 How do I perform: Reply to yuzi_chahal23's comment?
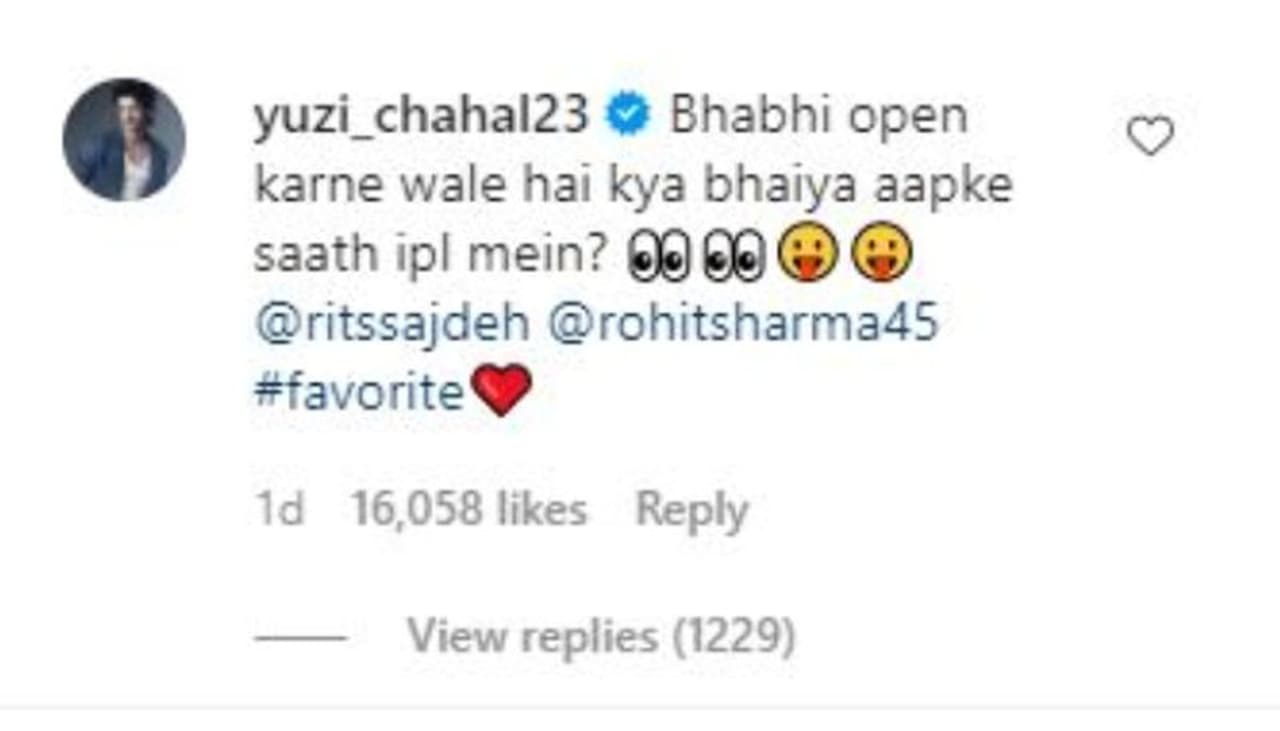point(692,511)
